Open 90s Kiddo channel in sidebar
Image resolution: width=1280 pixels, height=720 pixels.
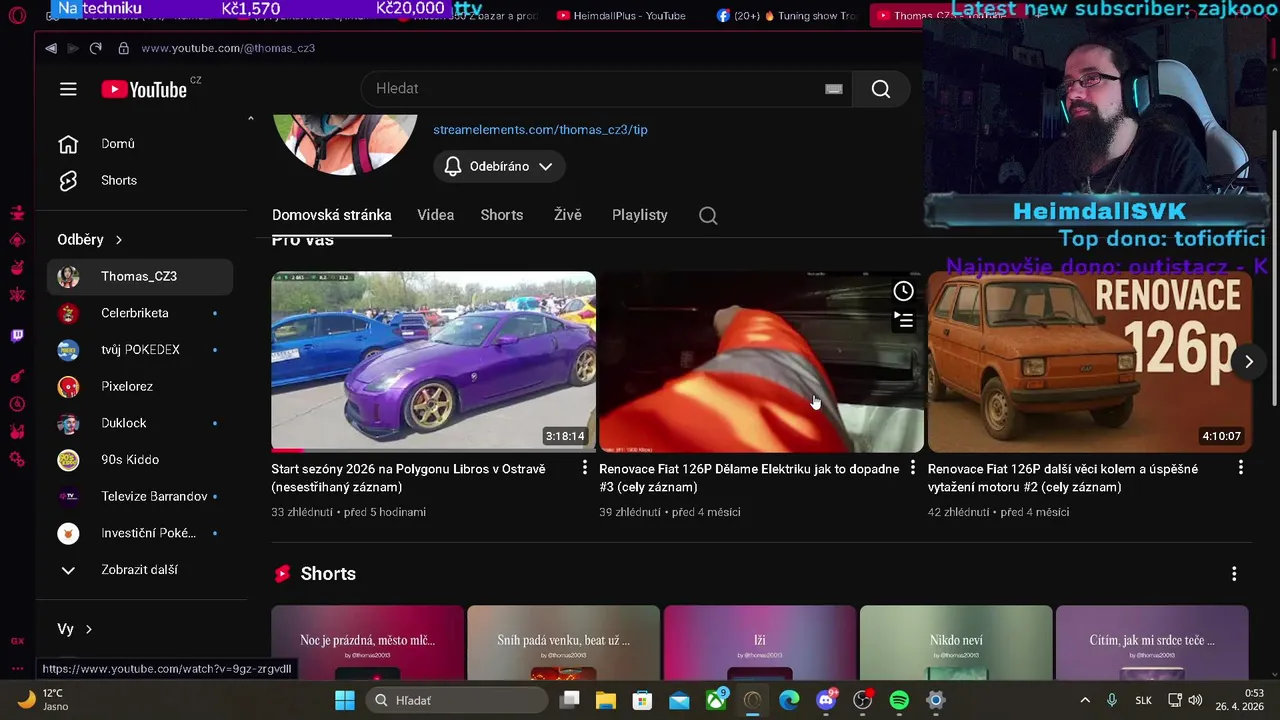pyautogui.click(x=141, y=460)
